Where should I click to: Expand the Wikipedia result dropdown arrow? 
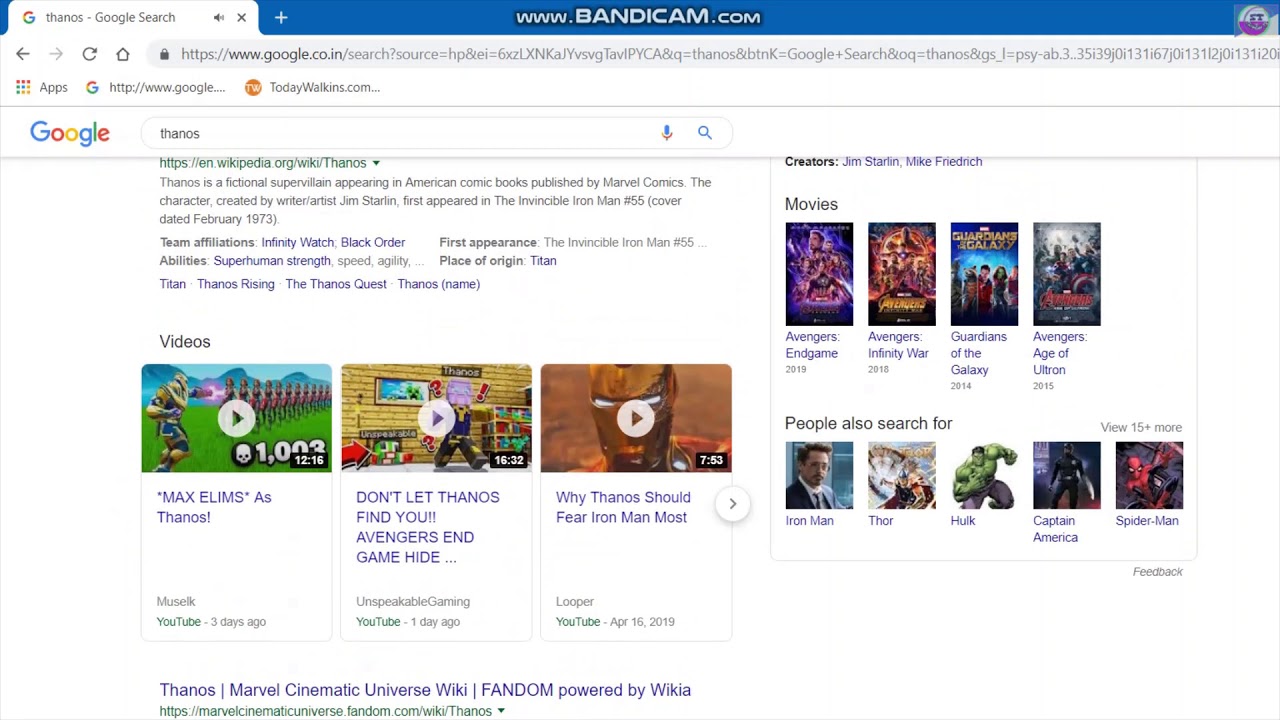(x=376, y=163)
